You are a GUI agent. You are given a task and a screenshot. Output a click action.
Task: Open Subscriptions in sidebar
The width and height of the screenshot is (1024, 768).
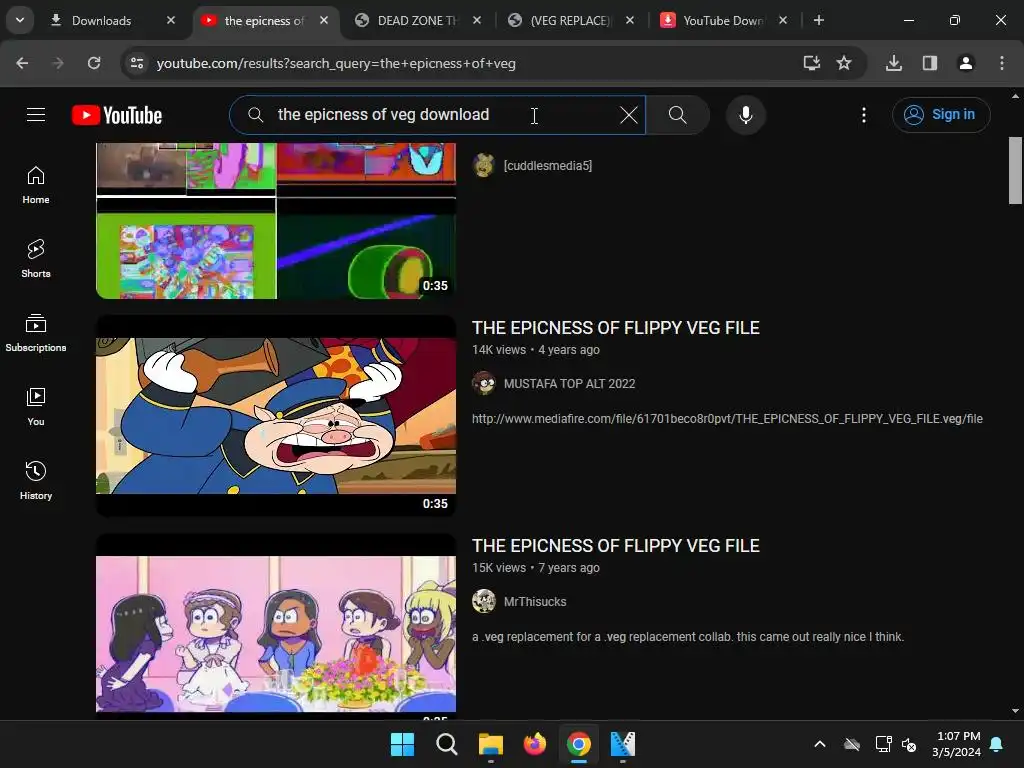(36, 332)
